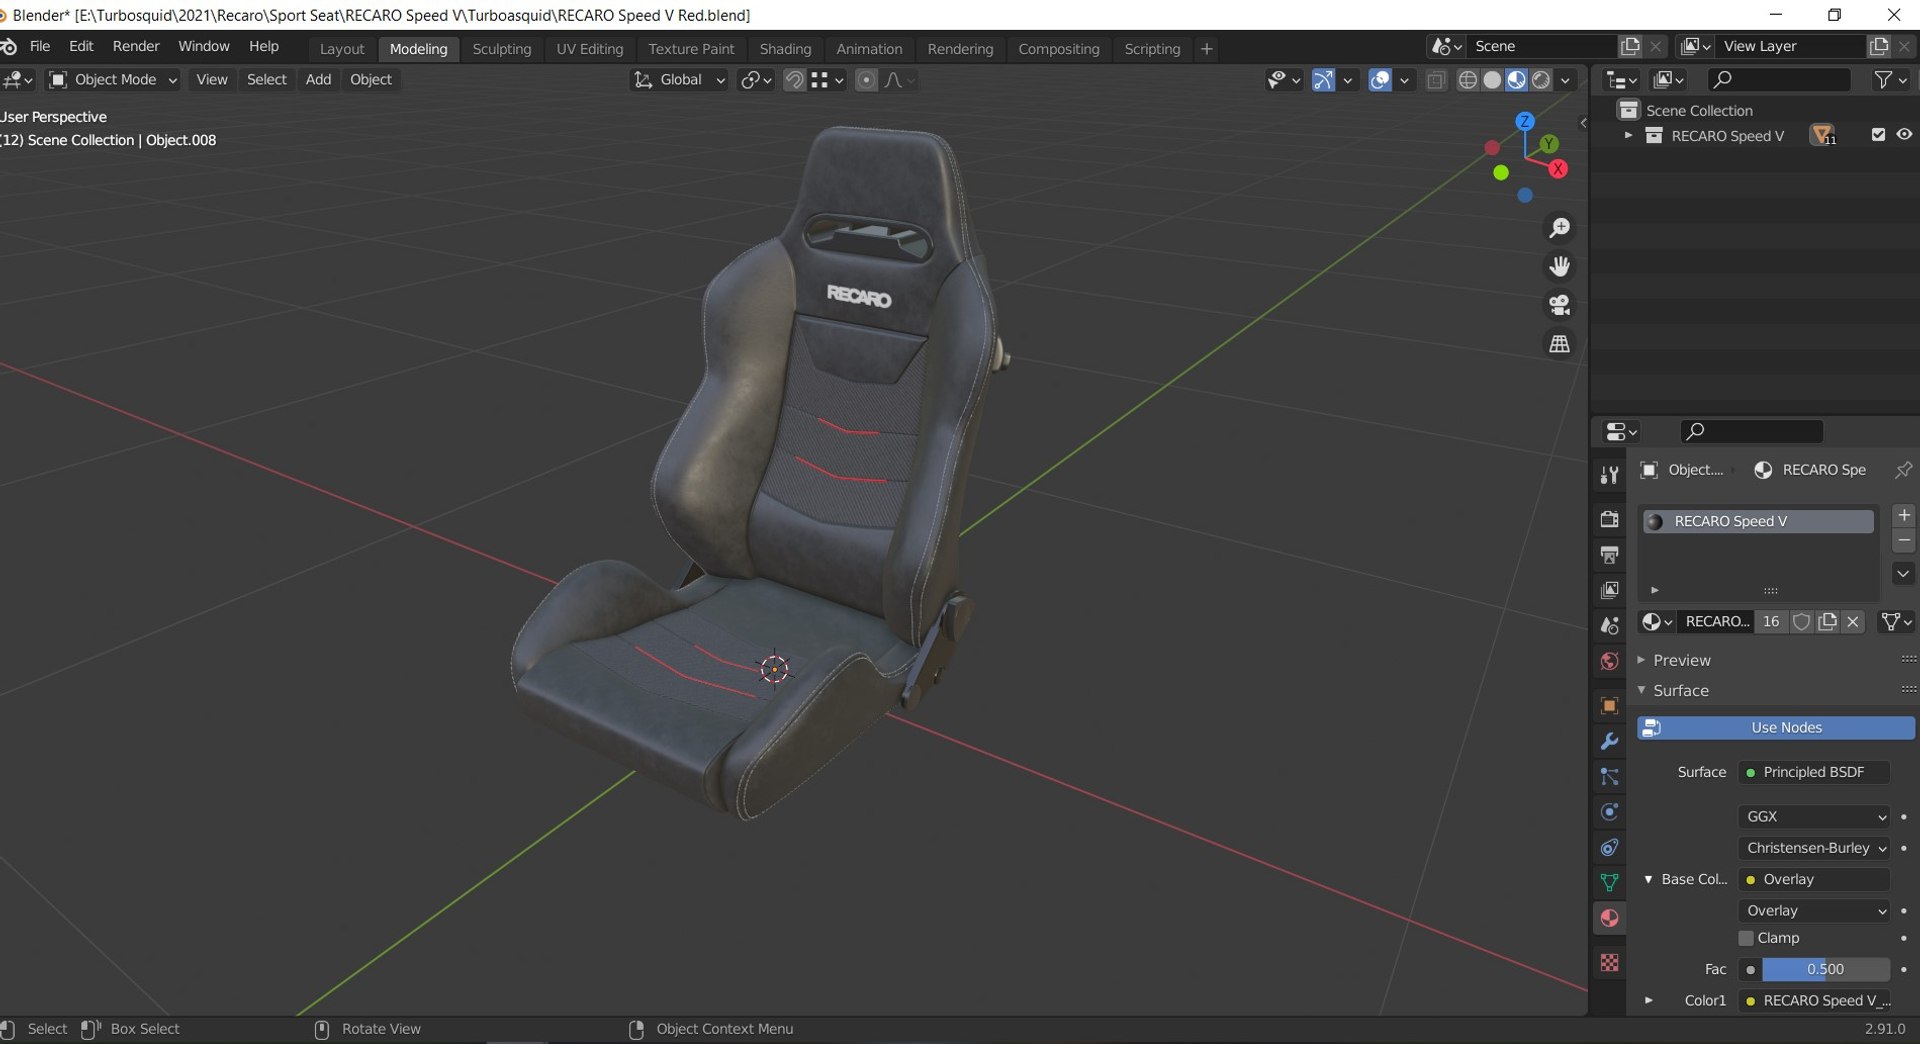Collapse the Base Color expander
This screenshot has width=1920, height=1044.
pyautogui.click(x=1648, y=879)
